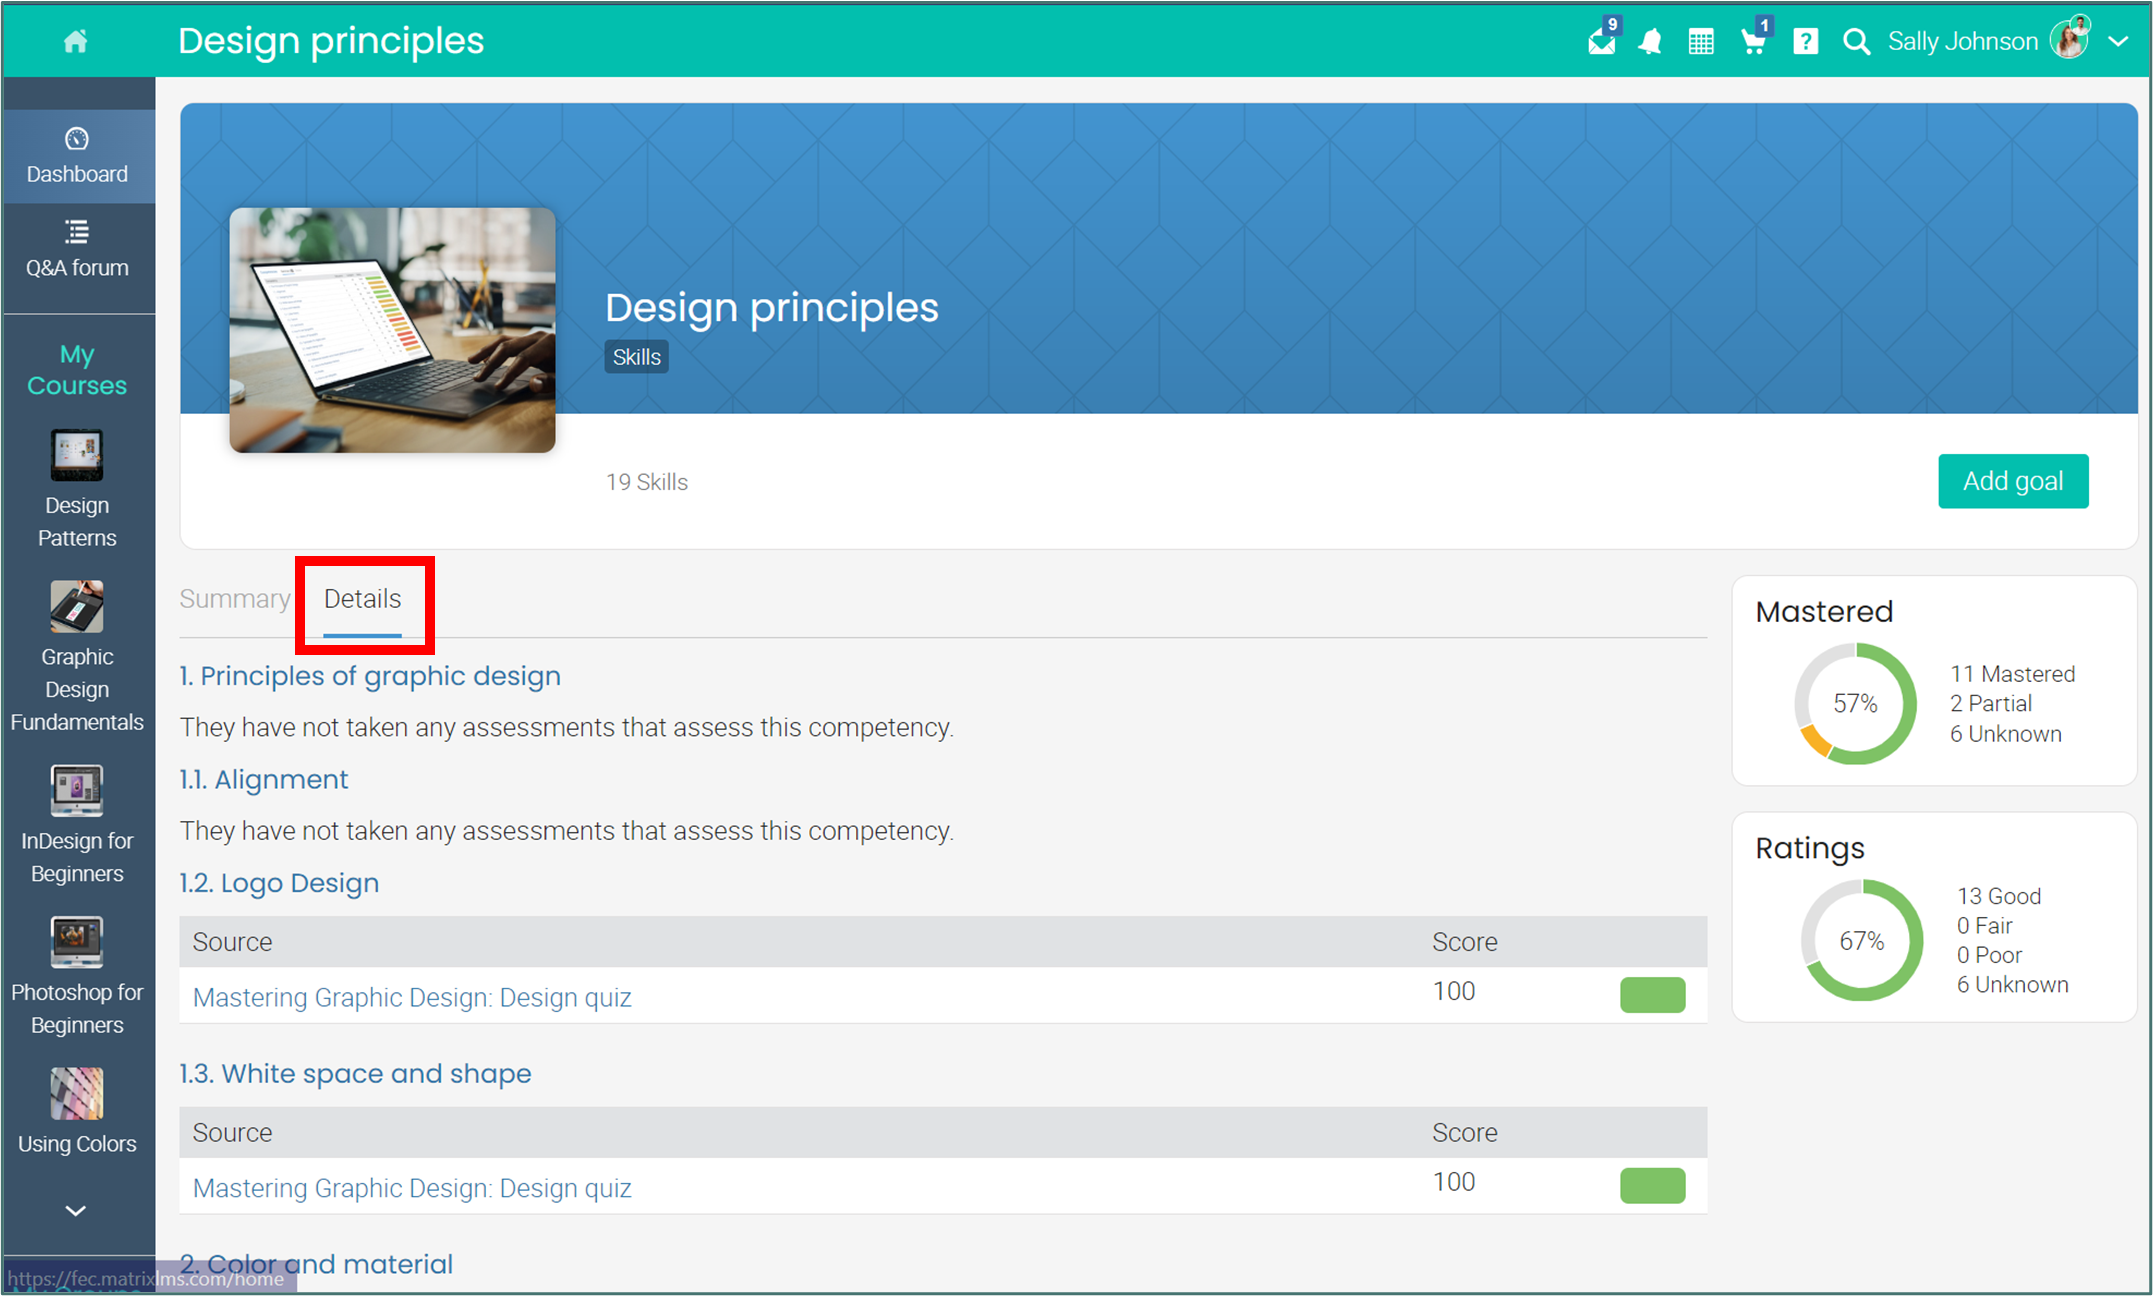Expand more courses chevron in sidebar
Image resolution: width=2153 pixels, height=1296 pixels.
(x=76, y=1211)
